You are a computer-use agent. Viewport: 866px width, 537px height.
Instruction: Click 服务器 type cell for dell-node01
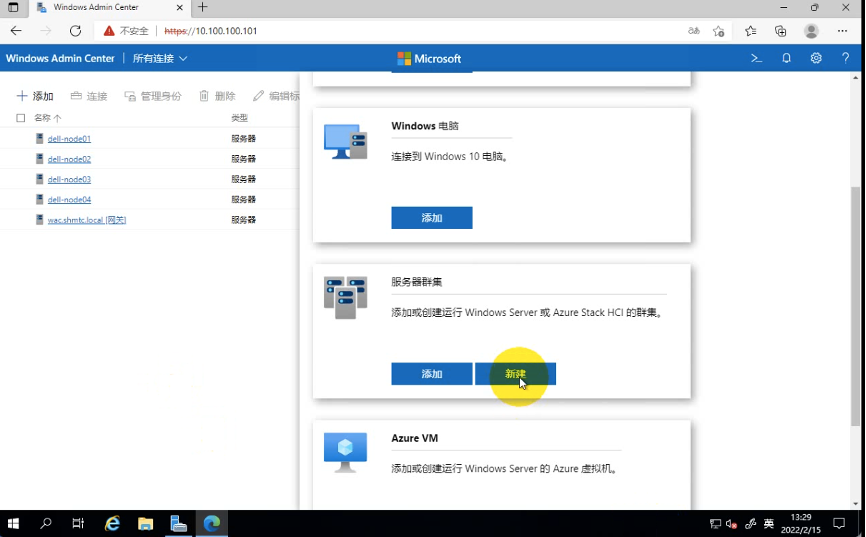pyautogui.click(x=244, y=139)
